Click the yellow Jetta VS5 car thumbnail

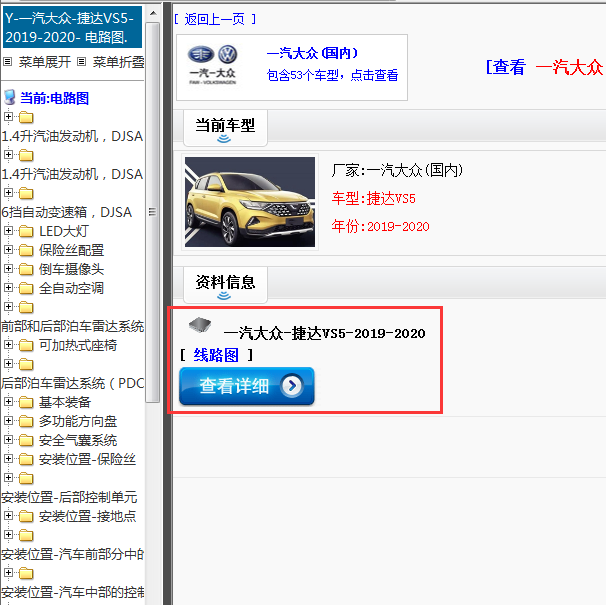[x=250, y=202]
